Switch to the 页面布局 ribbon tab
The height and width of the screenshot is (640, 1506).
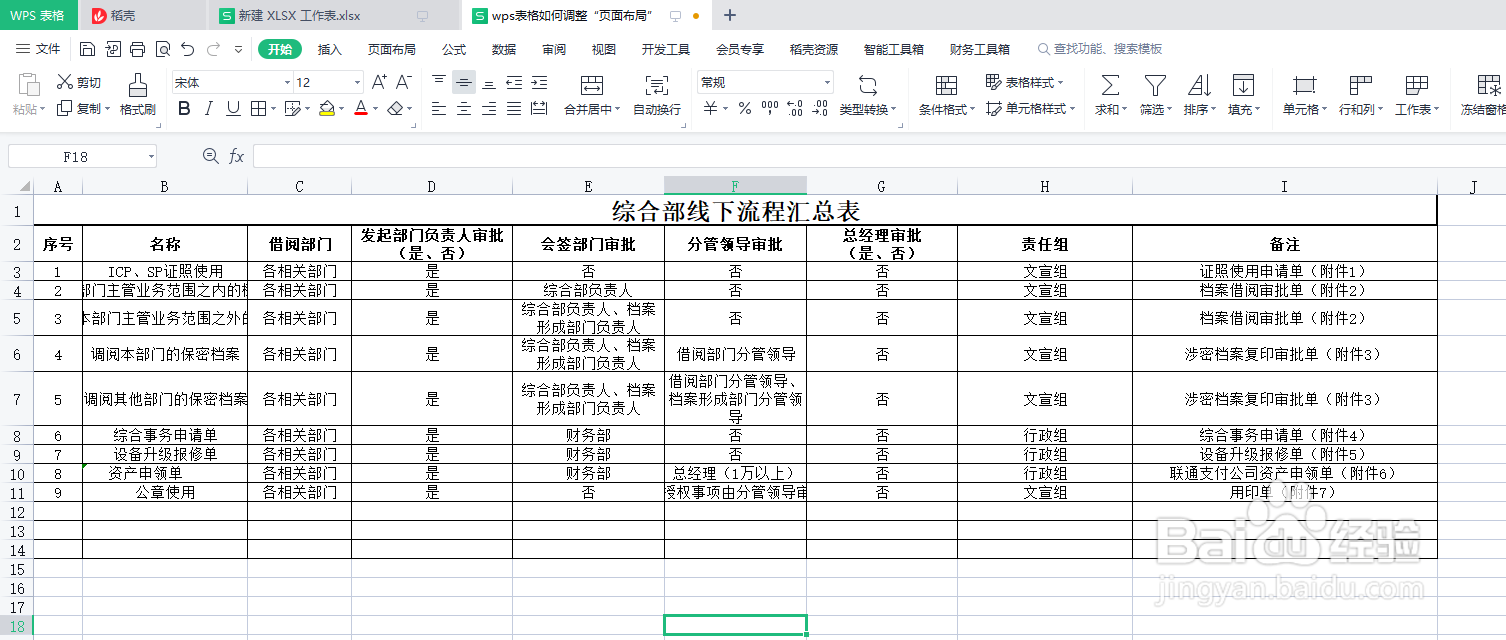pos(392,49)
